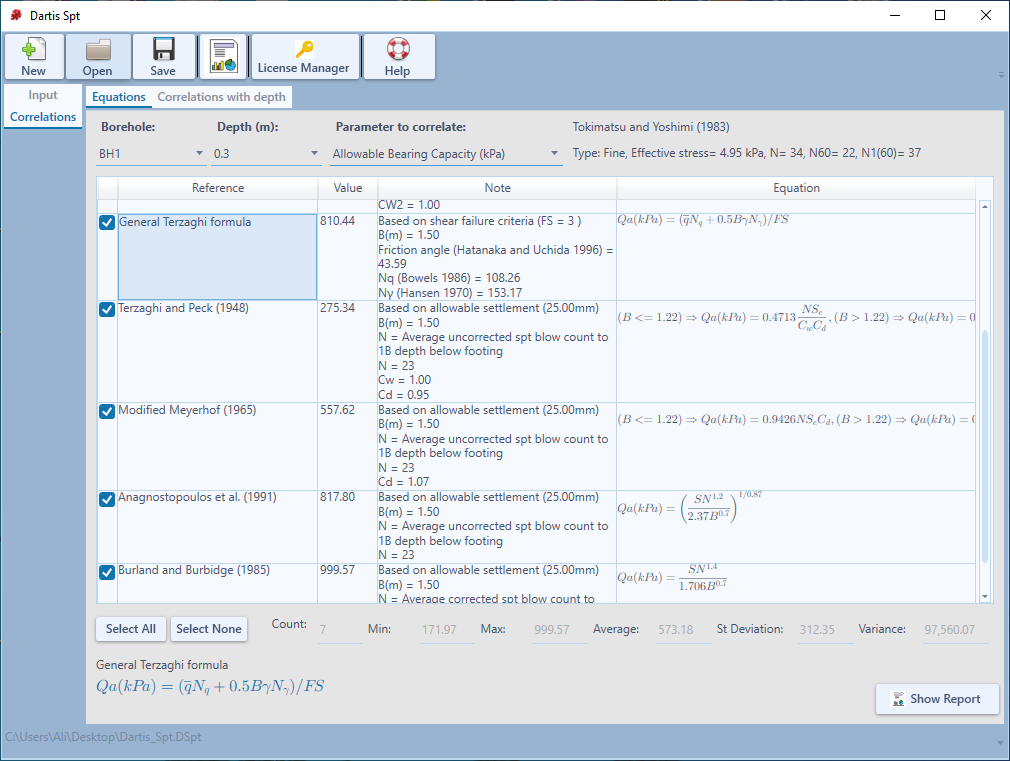This screenshot has width=1010, height=761.
Task: Select the value cell 275.34
Action: [348, 351]
